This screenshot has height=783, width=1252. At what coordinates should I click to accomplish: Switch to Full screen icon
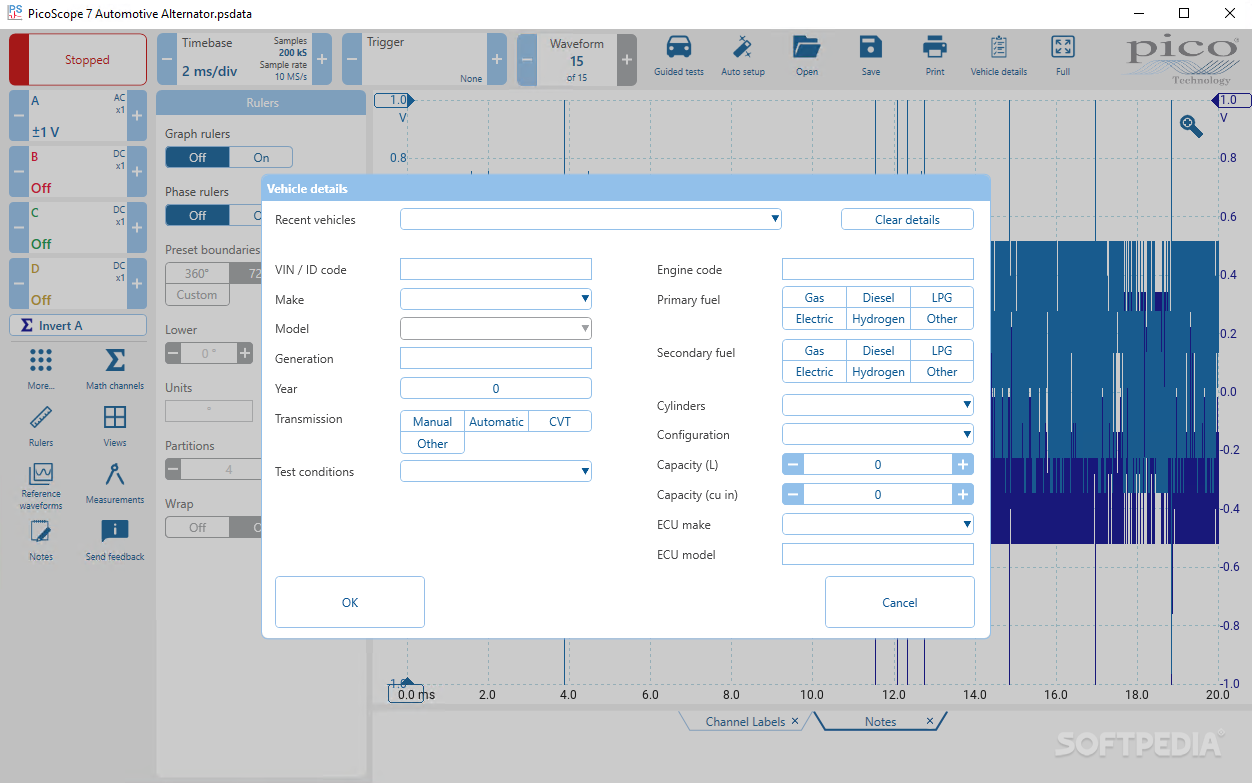[x=1062, y=47]
